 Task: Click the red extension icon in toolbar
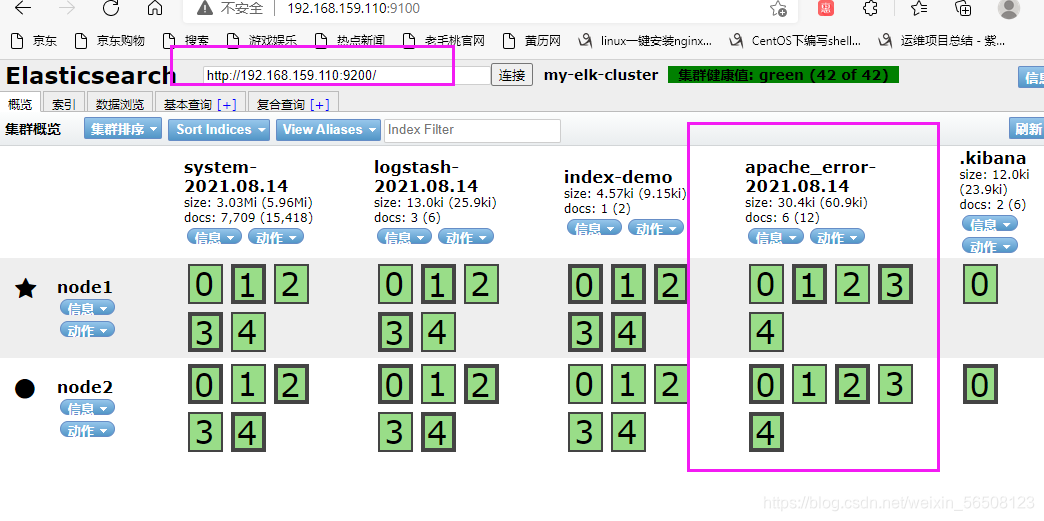[826, 9]
